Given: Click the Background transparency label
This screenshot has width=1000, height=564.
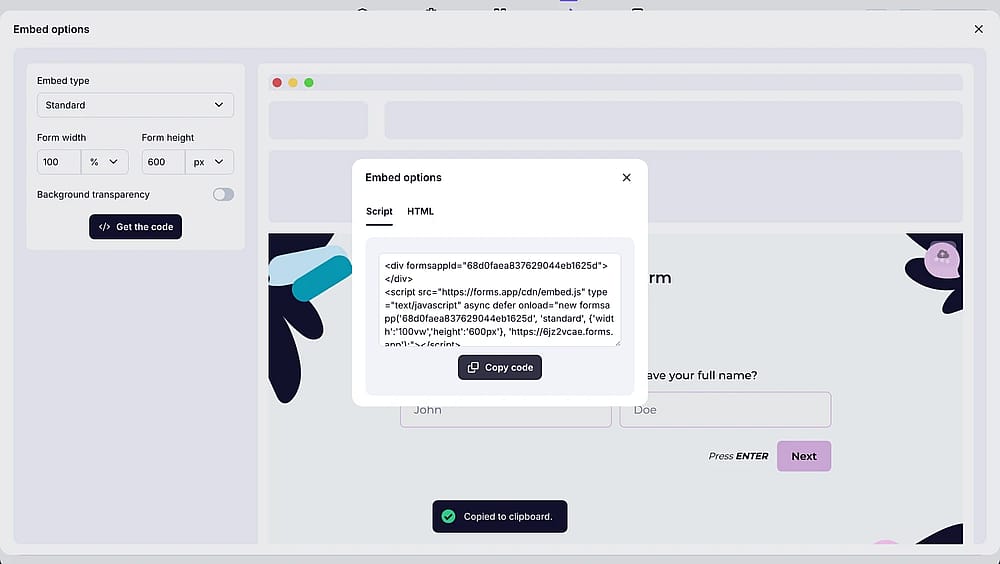Looking at the screenshot, I should (x=93, y=195).
